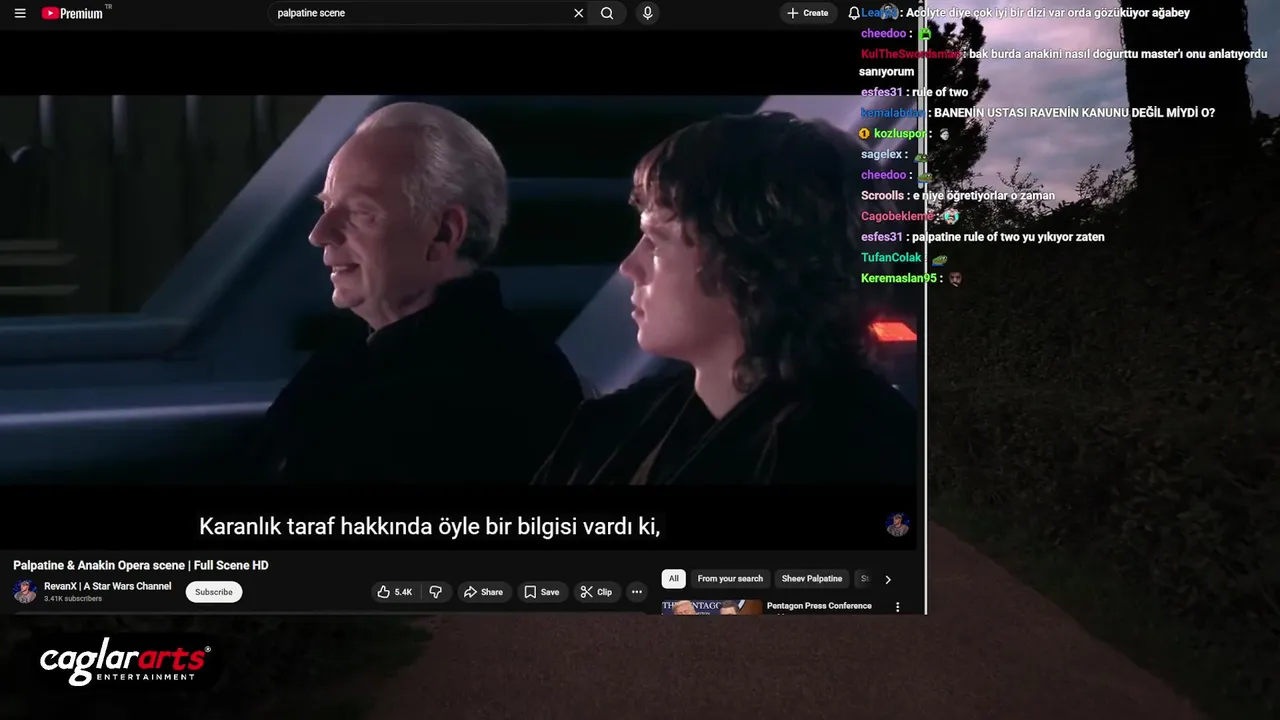Go to YouTube Premium home logo
This screenshot has width=1280, height=720.
73,13
